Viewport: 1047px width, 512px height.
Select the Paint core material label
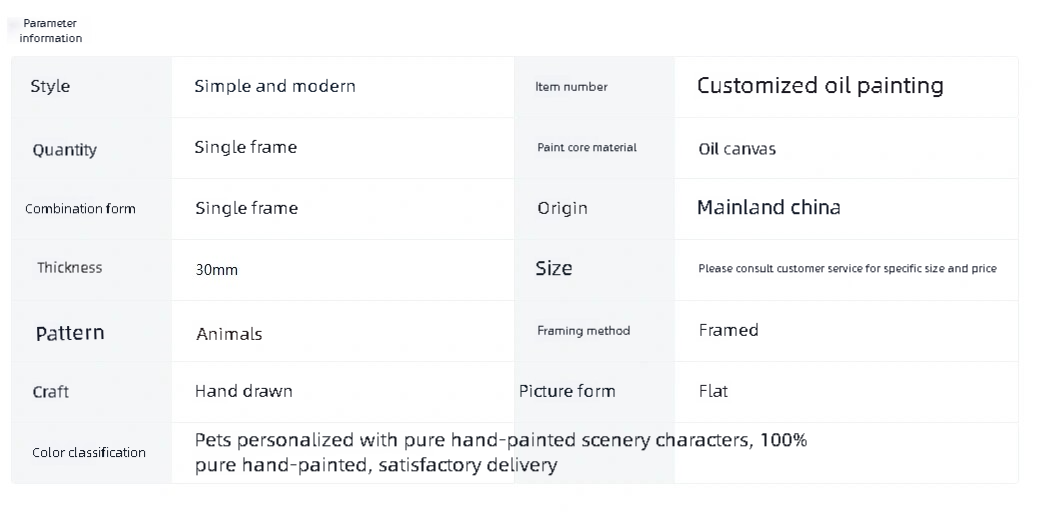tap(587, 148)
